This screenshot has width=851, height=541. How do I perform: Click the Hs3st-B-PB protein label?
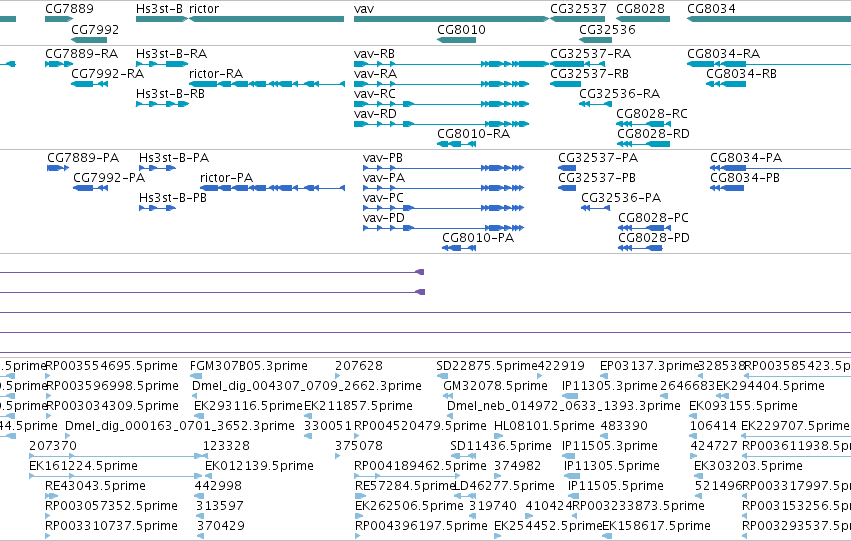(x=173, y=198)
